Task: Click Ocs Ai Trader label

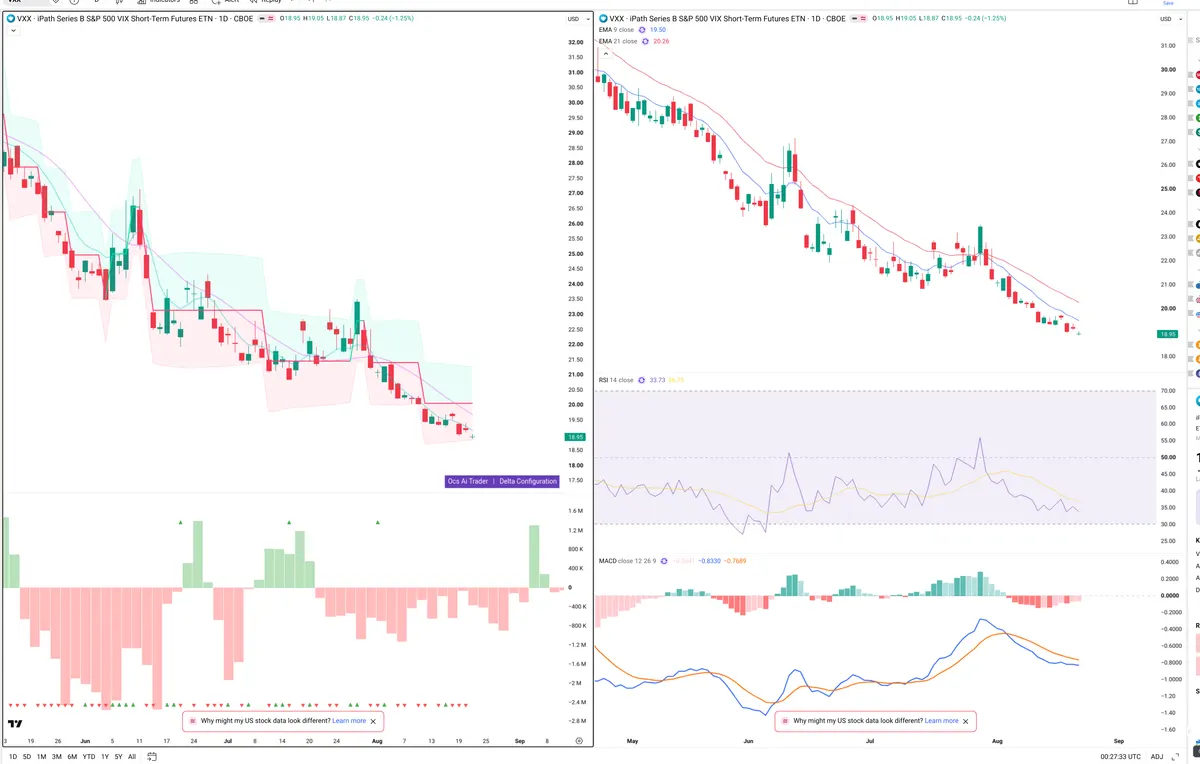Action: point(468,481)
